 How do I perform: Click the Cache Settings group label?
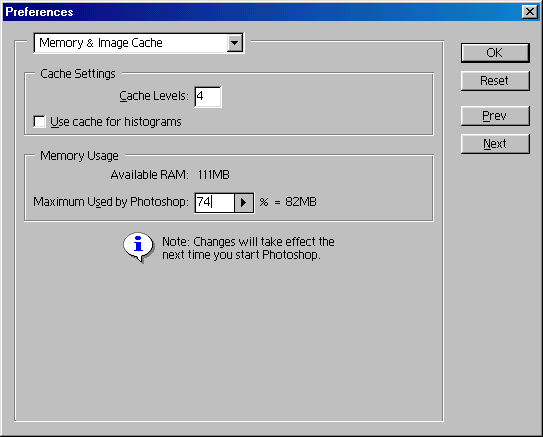[78, 74]
